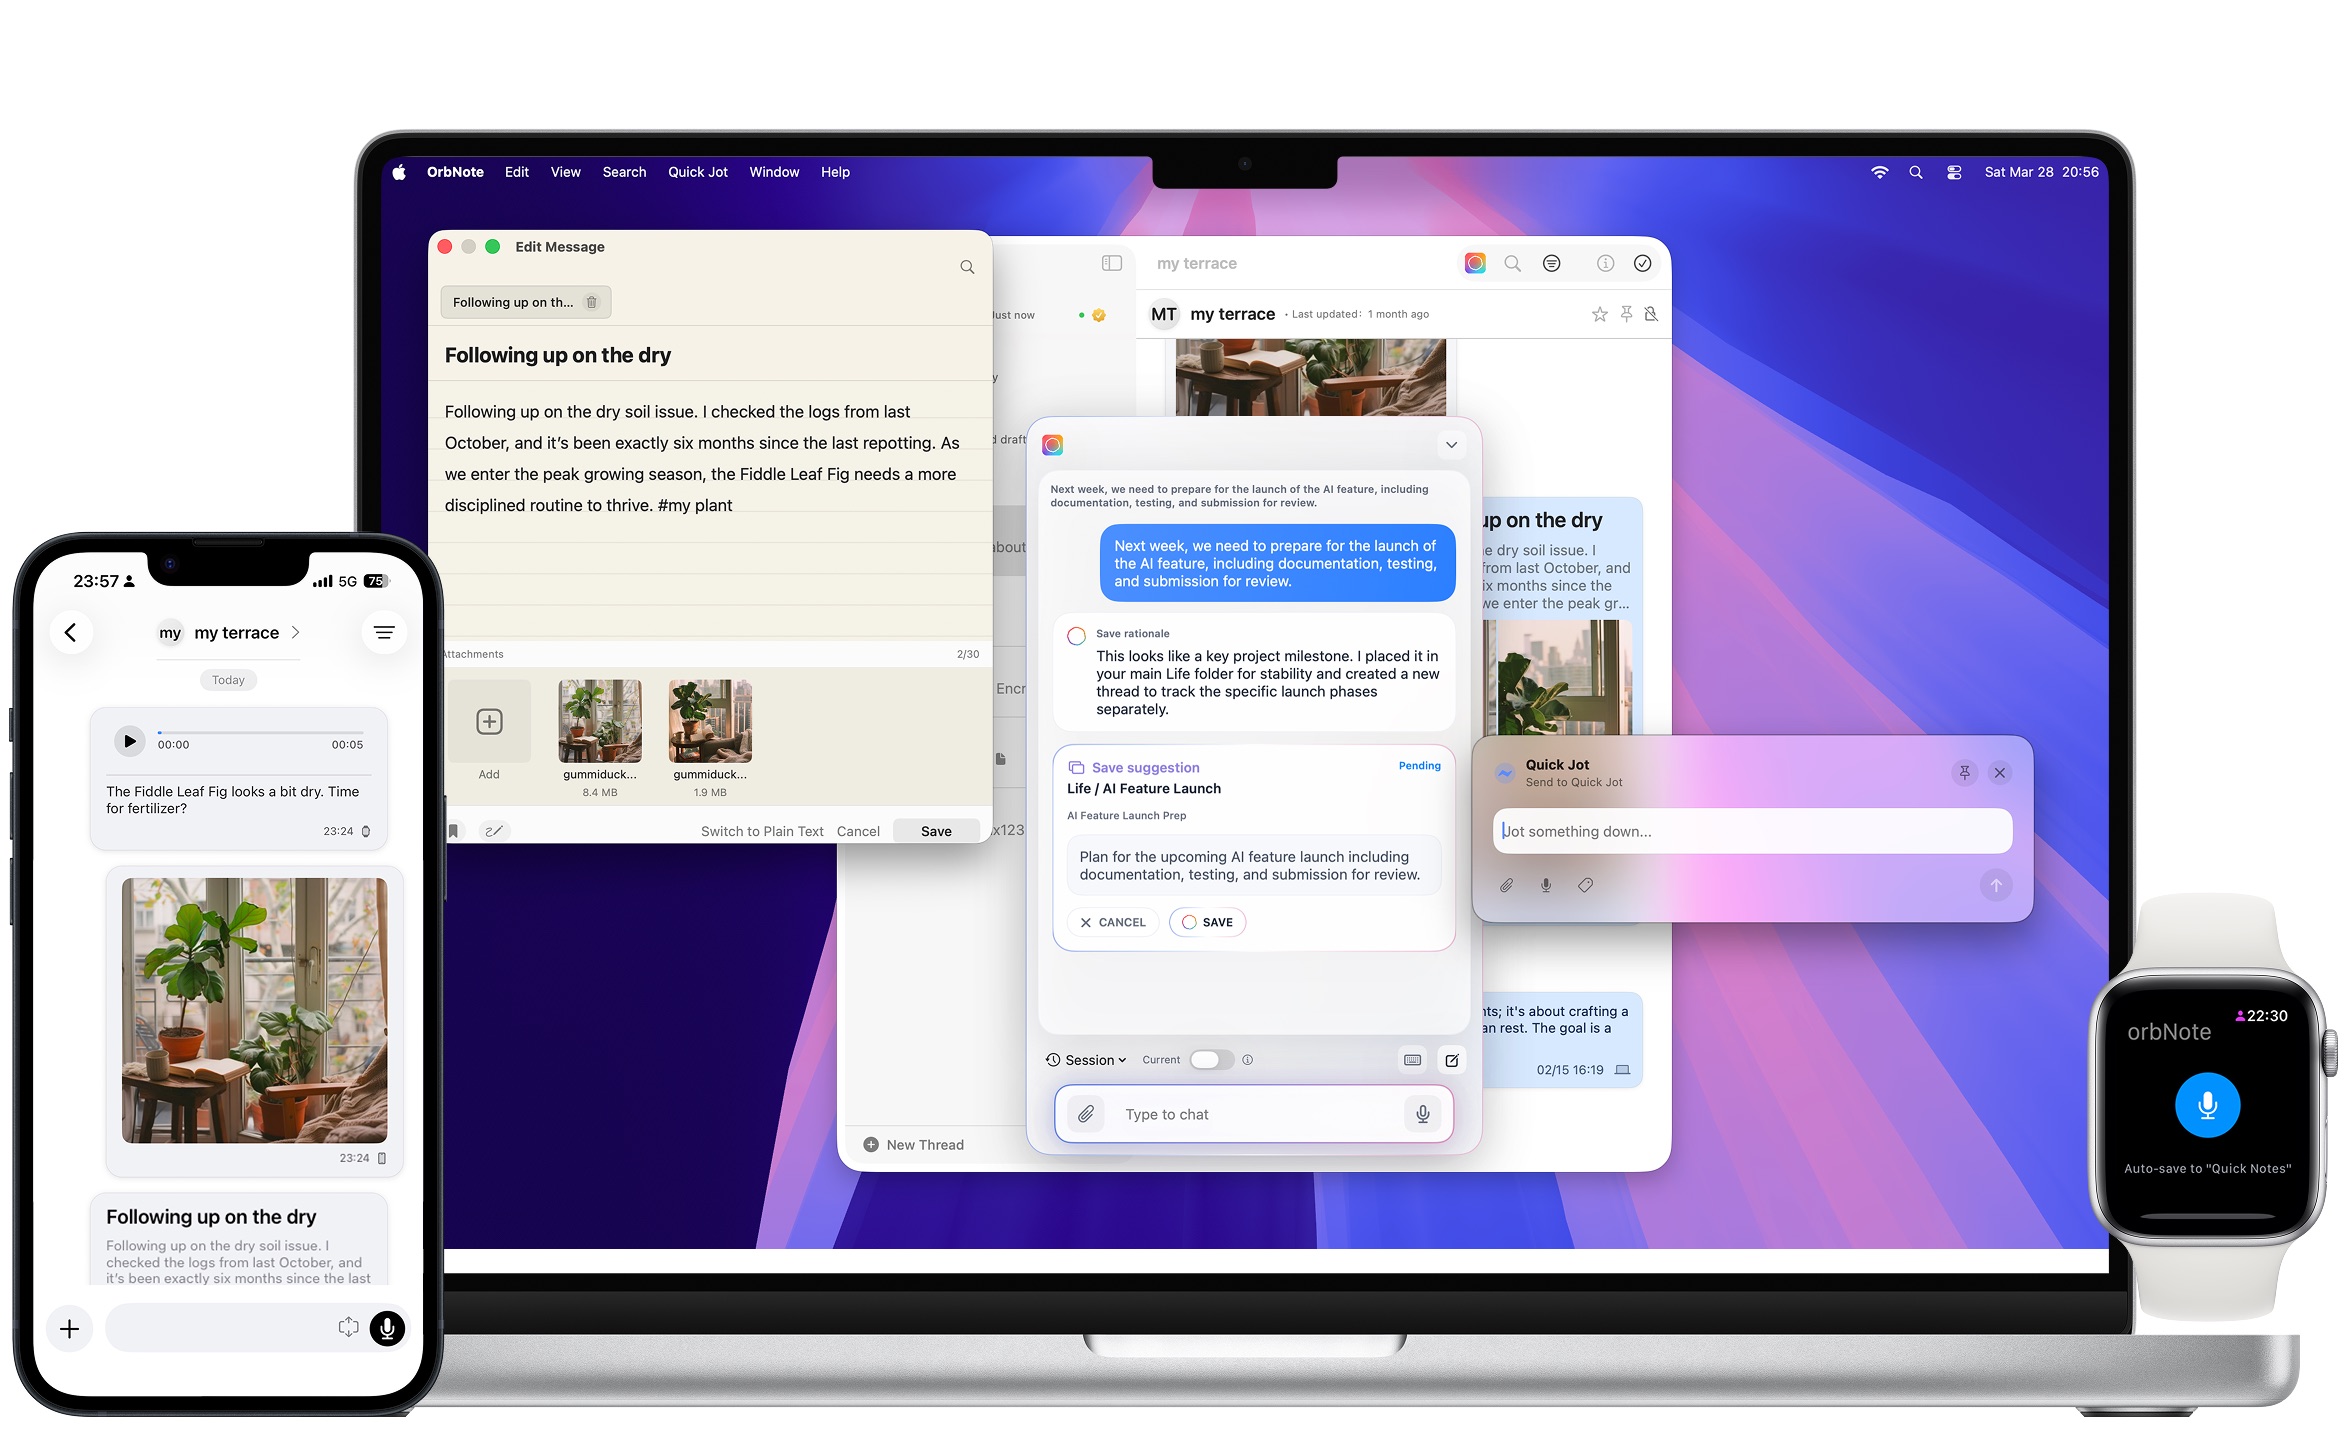Open the phone filter menu icon
The image size is (2345, 1430).
point(383,632)
